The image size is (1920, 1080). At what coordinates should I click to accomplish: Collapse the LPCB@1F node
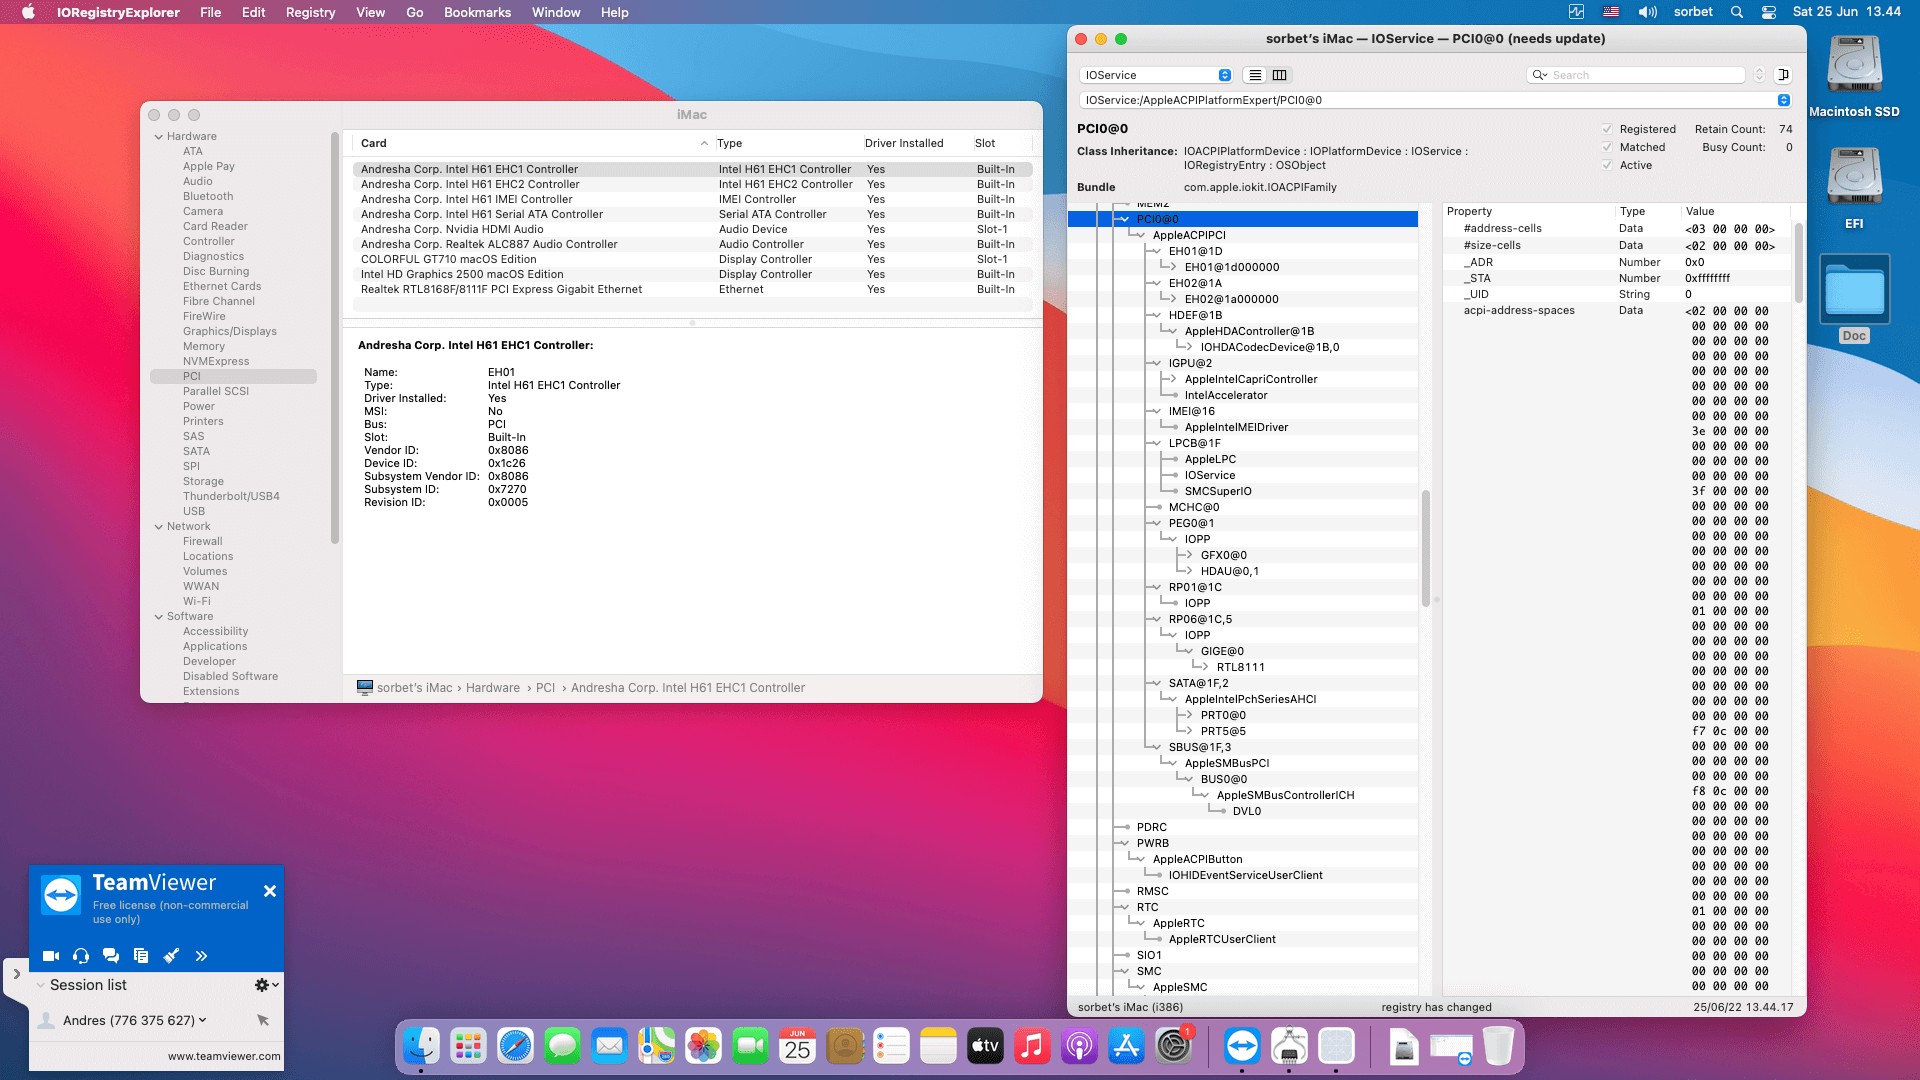(x=1157, y=443)
